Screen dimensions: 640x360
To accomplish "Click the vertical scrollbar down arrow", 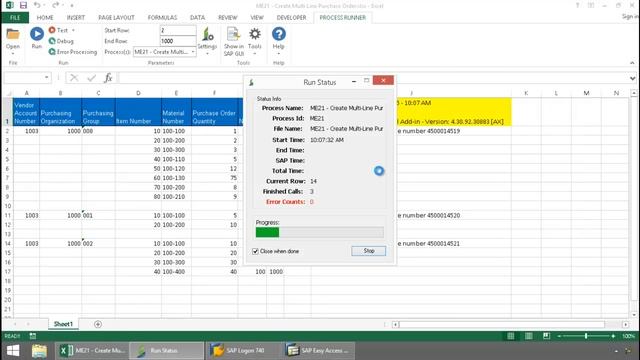I will pyautogui.click(x=633, y=314).
